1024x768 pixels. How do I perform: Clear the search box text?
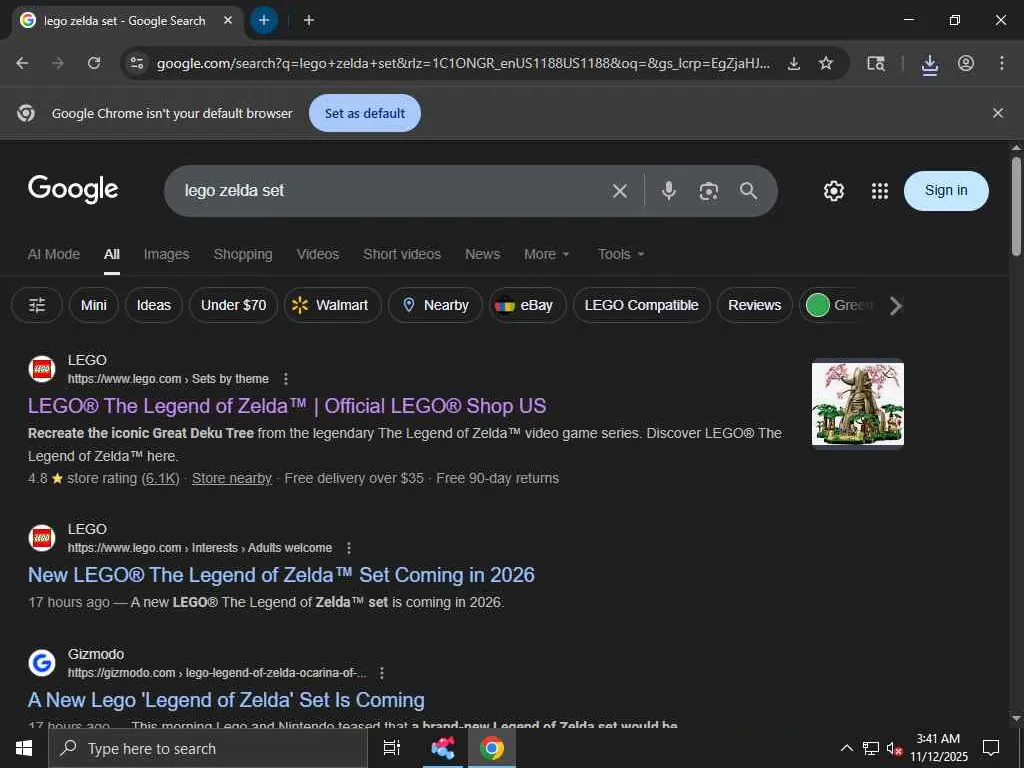620,191
